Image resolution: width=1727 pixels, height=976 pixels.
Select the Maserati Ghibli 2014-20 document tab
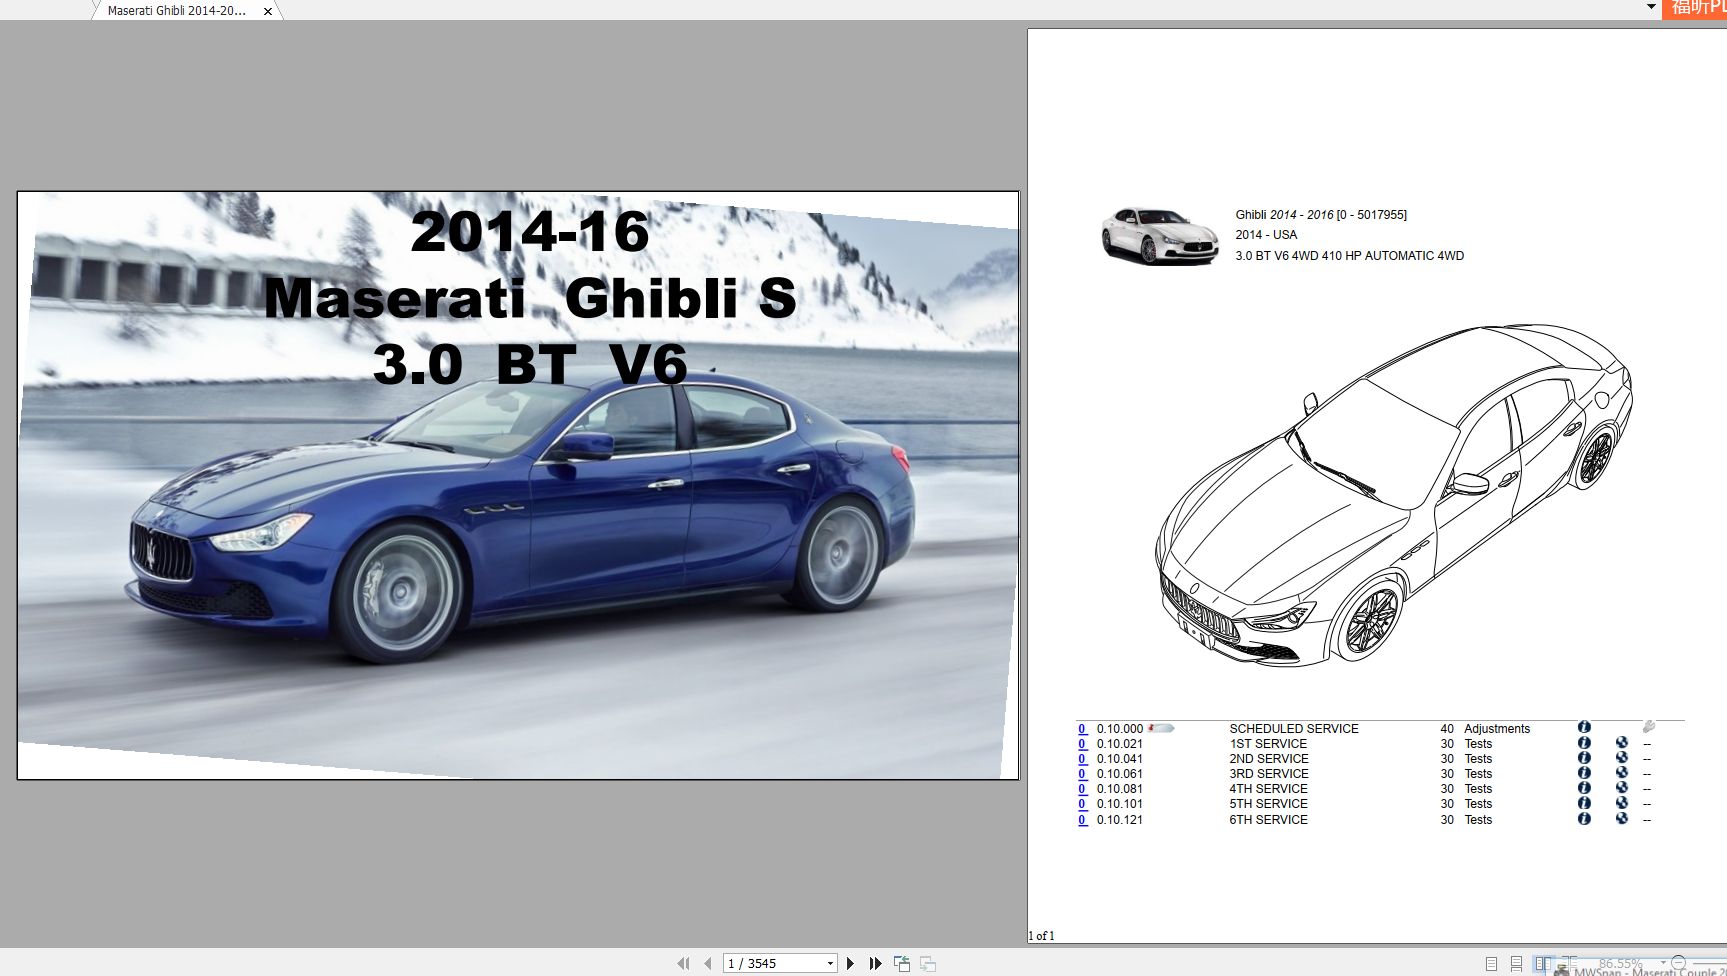(x=175, y=11)
